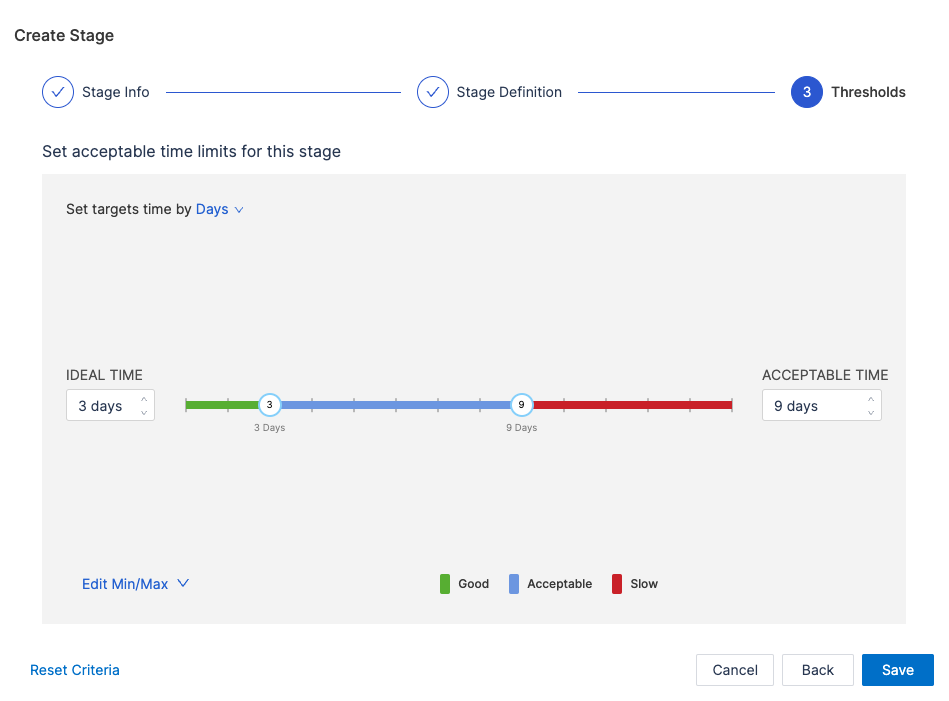Click the Ideal Time input field

100,406
